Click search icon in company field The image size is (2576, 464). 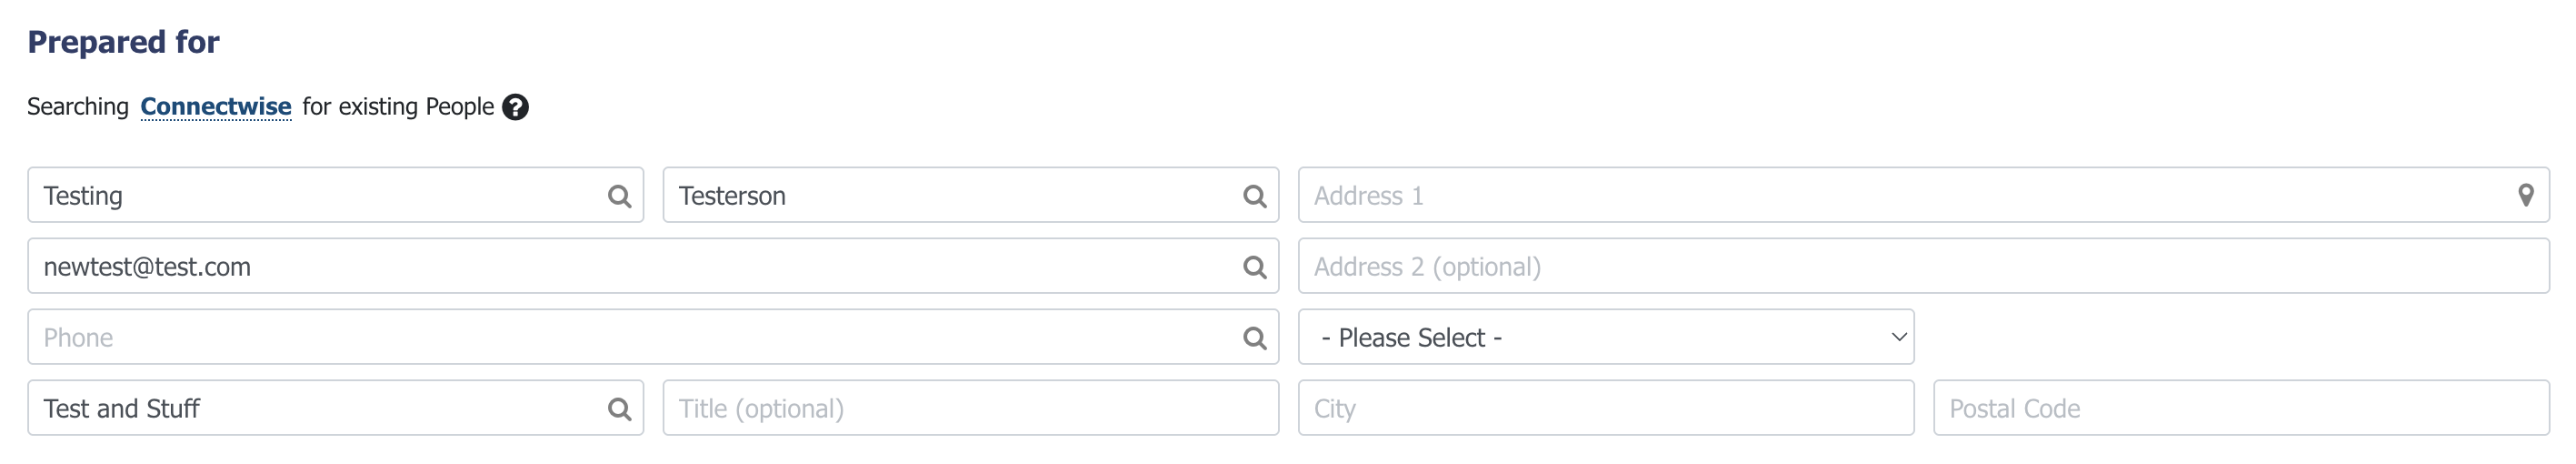click(619, 409)
